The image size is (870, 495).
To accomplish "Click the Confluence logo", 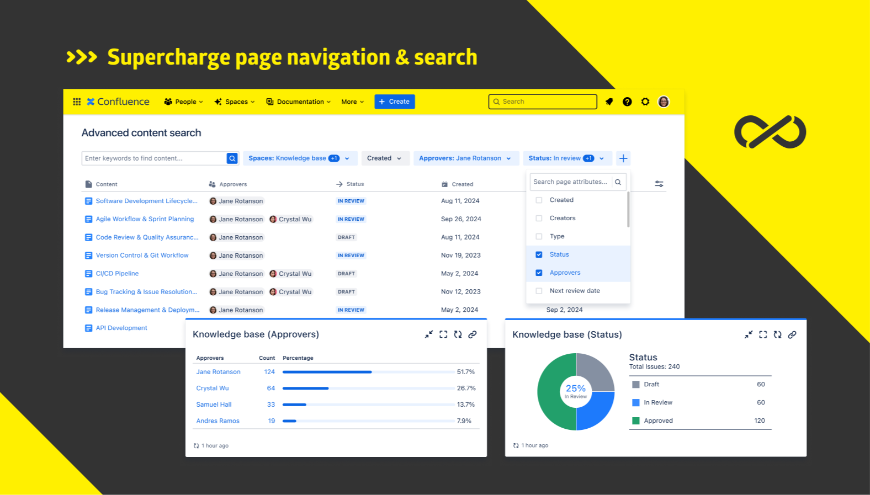I will (118, 102).
